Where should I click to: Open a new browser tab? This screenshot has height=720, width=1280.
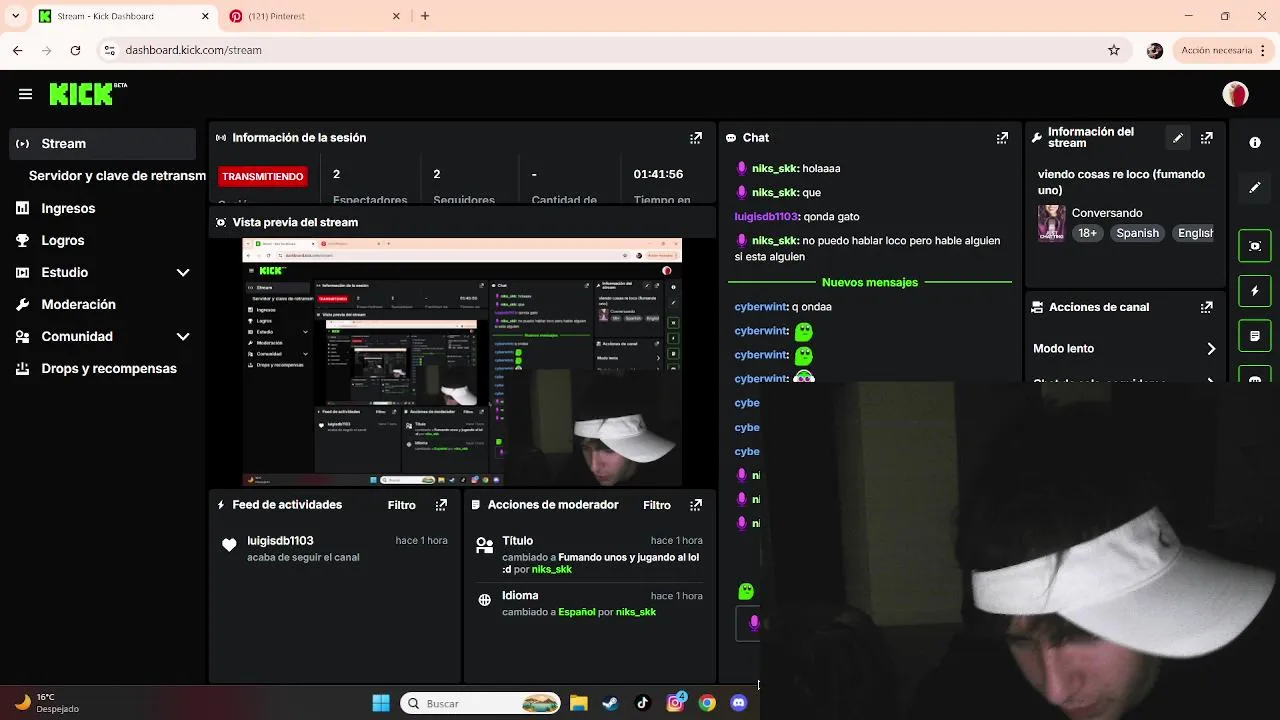(425, 16)
